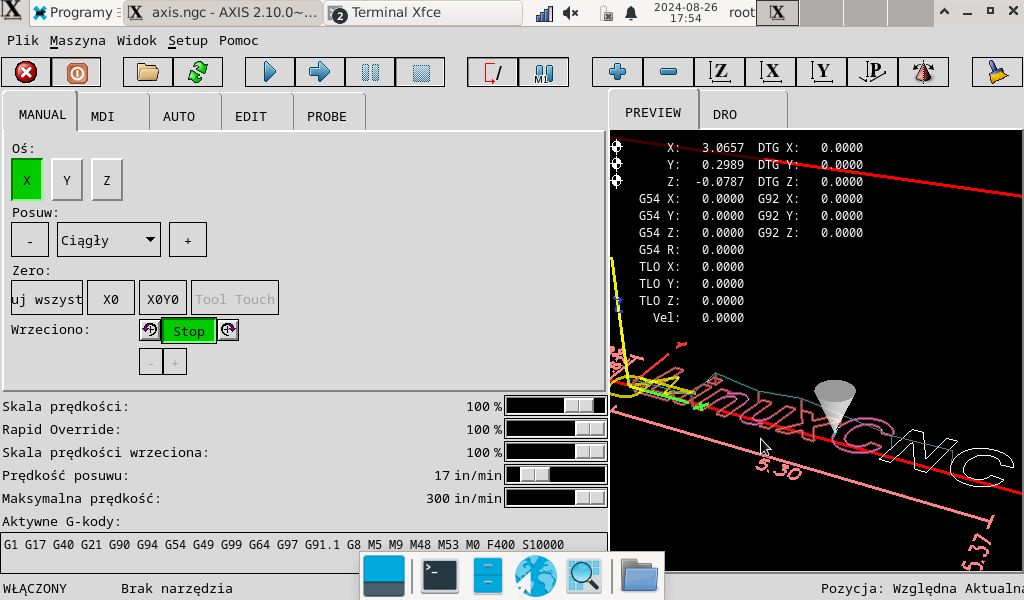Adjust Maksymalna prędkość slider

tap(556, 497)
